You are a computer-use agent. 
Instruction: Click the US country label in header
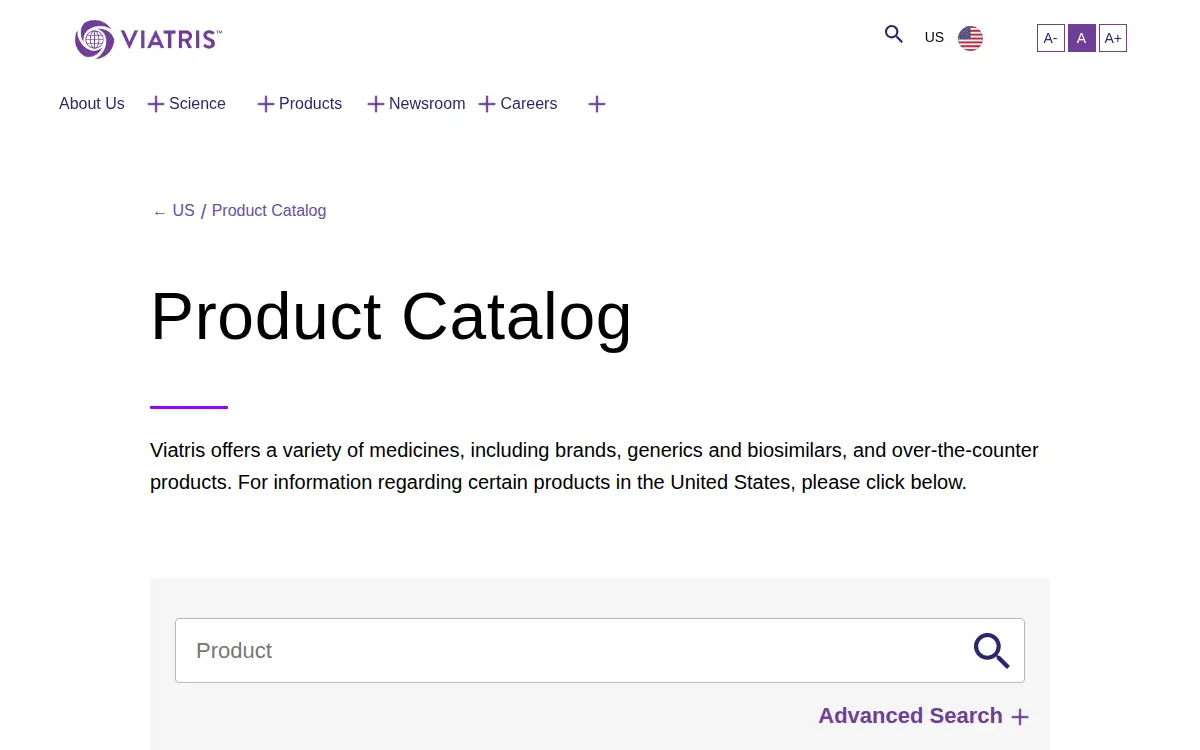(x=934, y=37)
